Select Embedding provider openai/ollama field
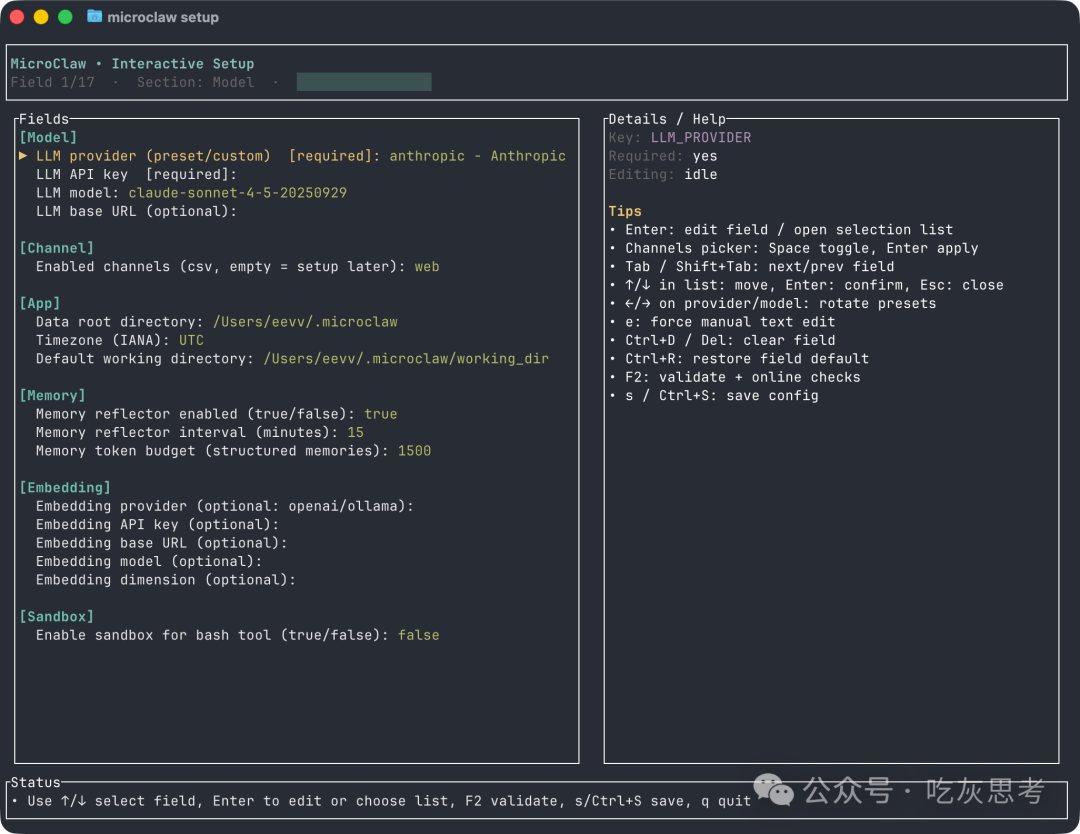1080x834 pixels. click(x=225, y=506)
